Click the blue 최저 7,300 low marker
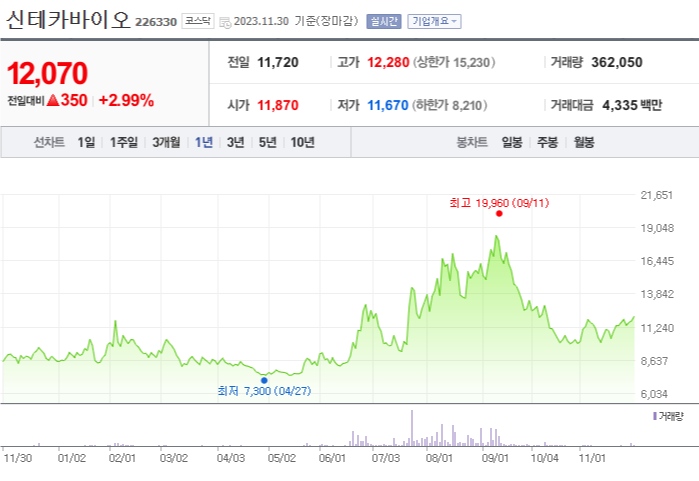The image size is (699, 481). (264, 380)
